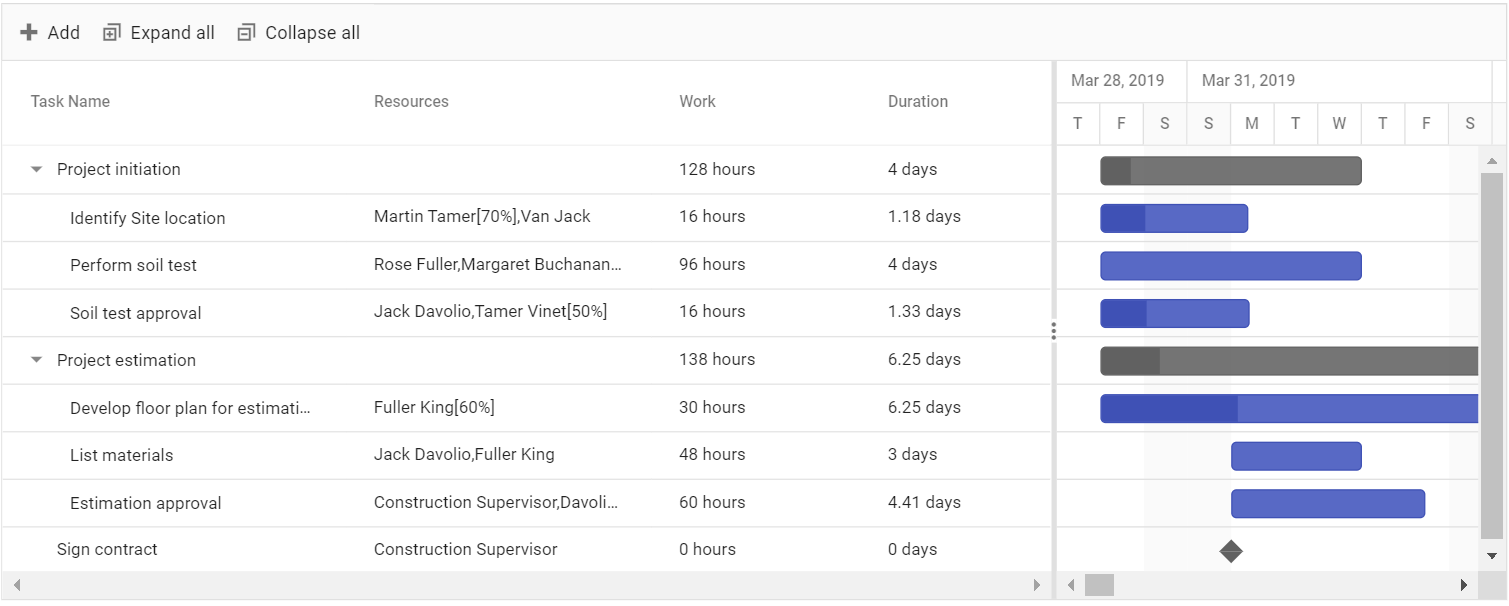Collapse the Project initiation group
The width and height of the screenshot is (1509, 606).
coord(37,170)
